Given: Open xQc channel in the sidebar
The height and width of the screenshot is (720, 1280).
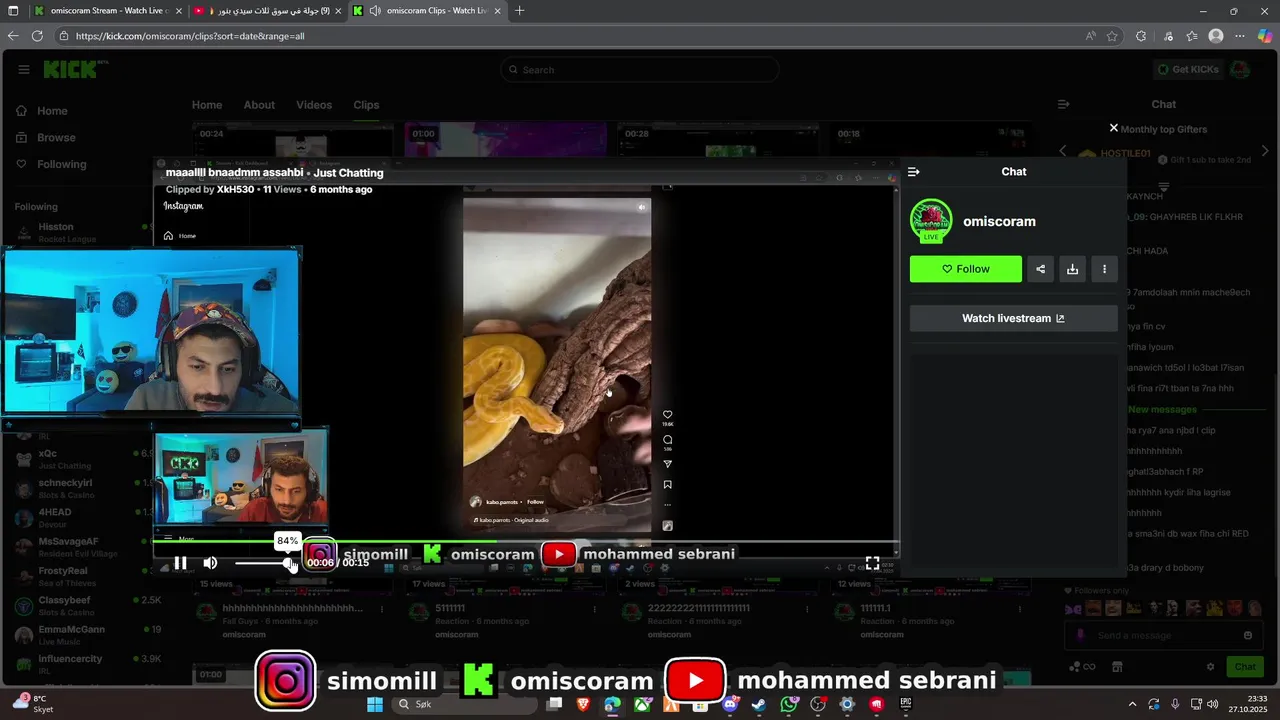Looking at the screenshot, I should [x=85, y=459].
